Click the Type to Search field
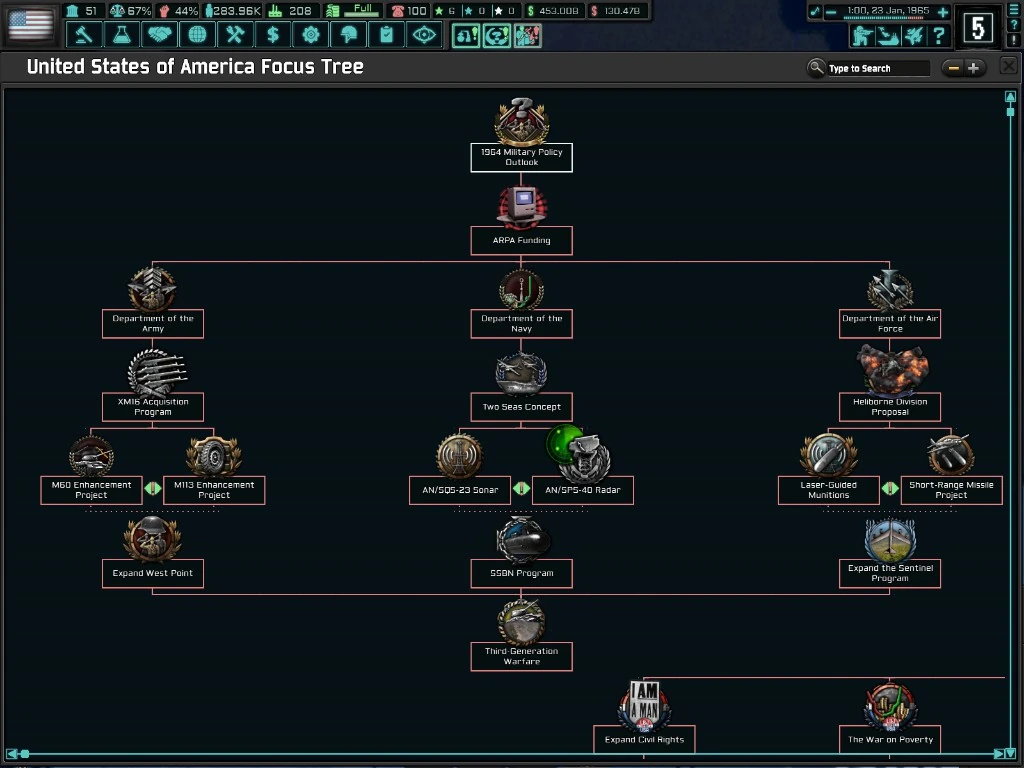Screen dimensions: 1024x768 [875, 67]
